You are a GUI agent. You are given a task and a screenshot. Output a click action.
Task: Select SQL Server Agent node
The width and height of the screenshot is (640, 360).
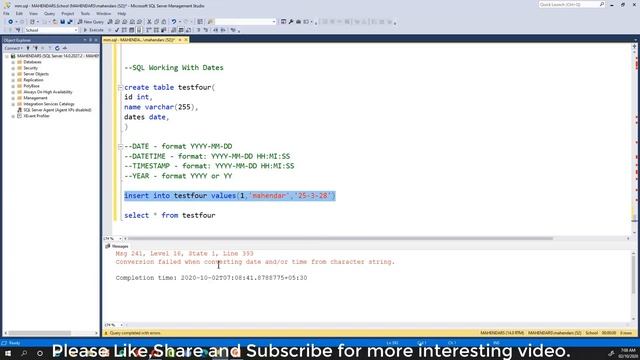click(57, 110)
